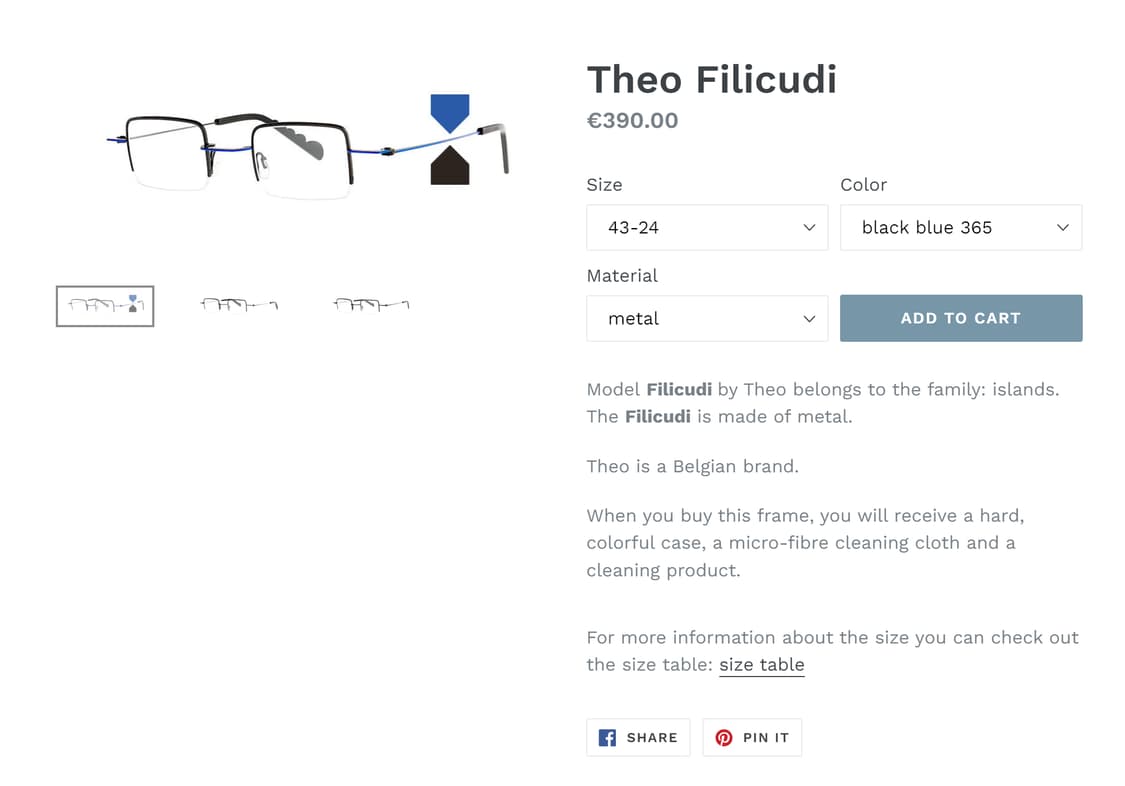
Task: Click the black color swatch shape
Action: 450,168
